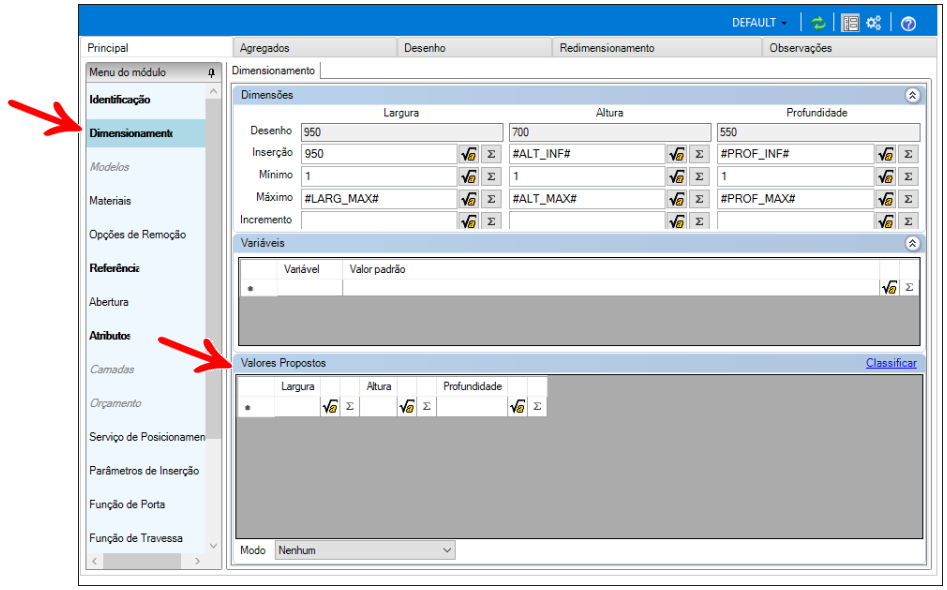Switch to the Redimensionamento tab
The width and height of the screenshot is (947, 590).
click(x=607, y=48)
